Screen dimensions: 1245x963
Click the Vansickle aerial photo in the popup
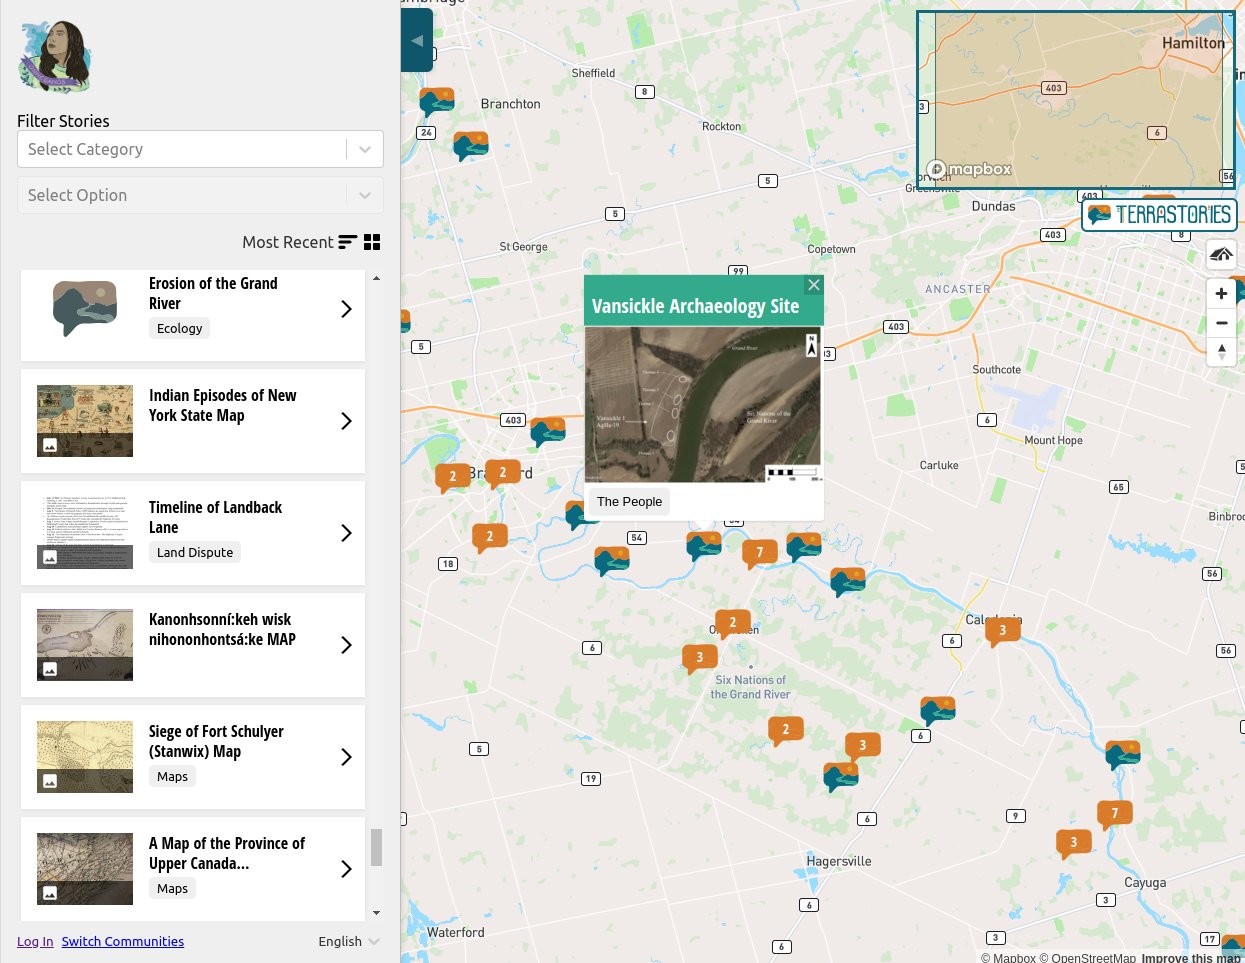(x=703, y=404)
